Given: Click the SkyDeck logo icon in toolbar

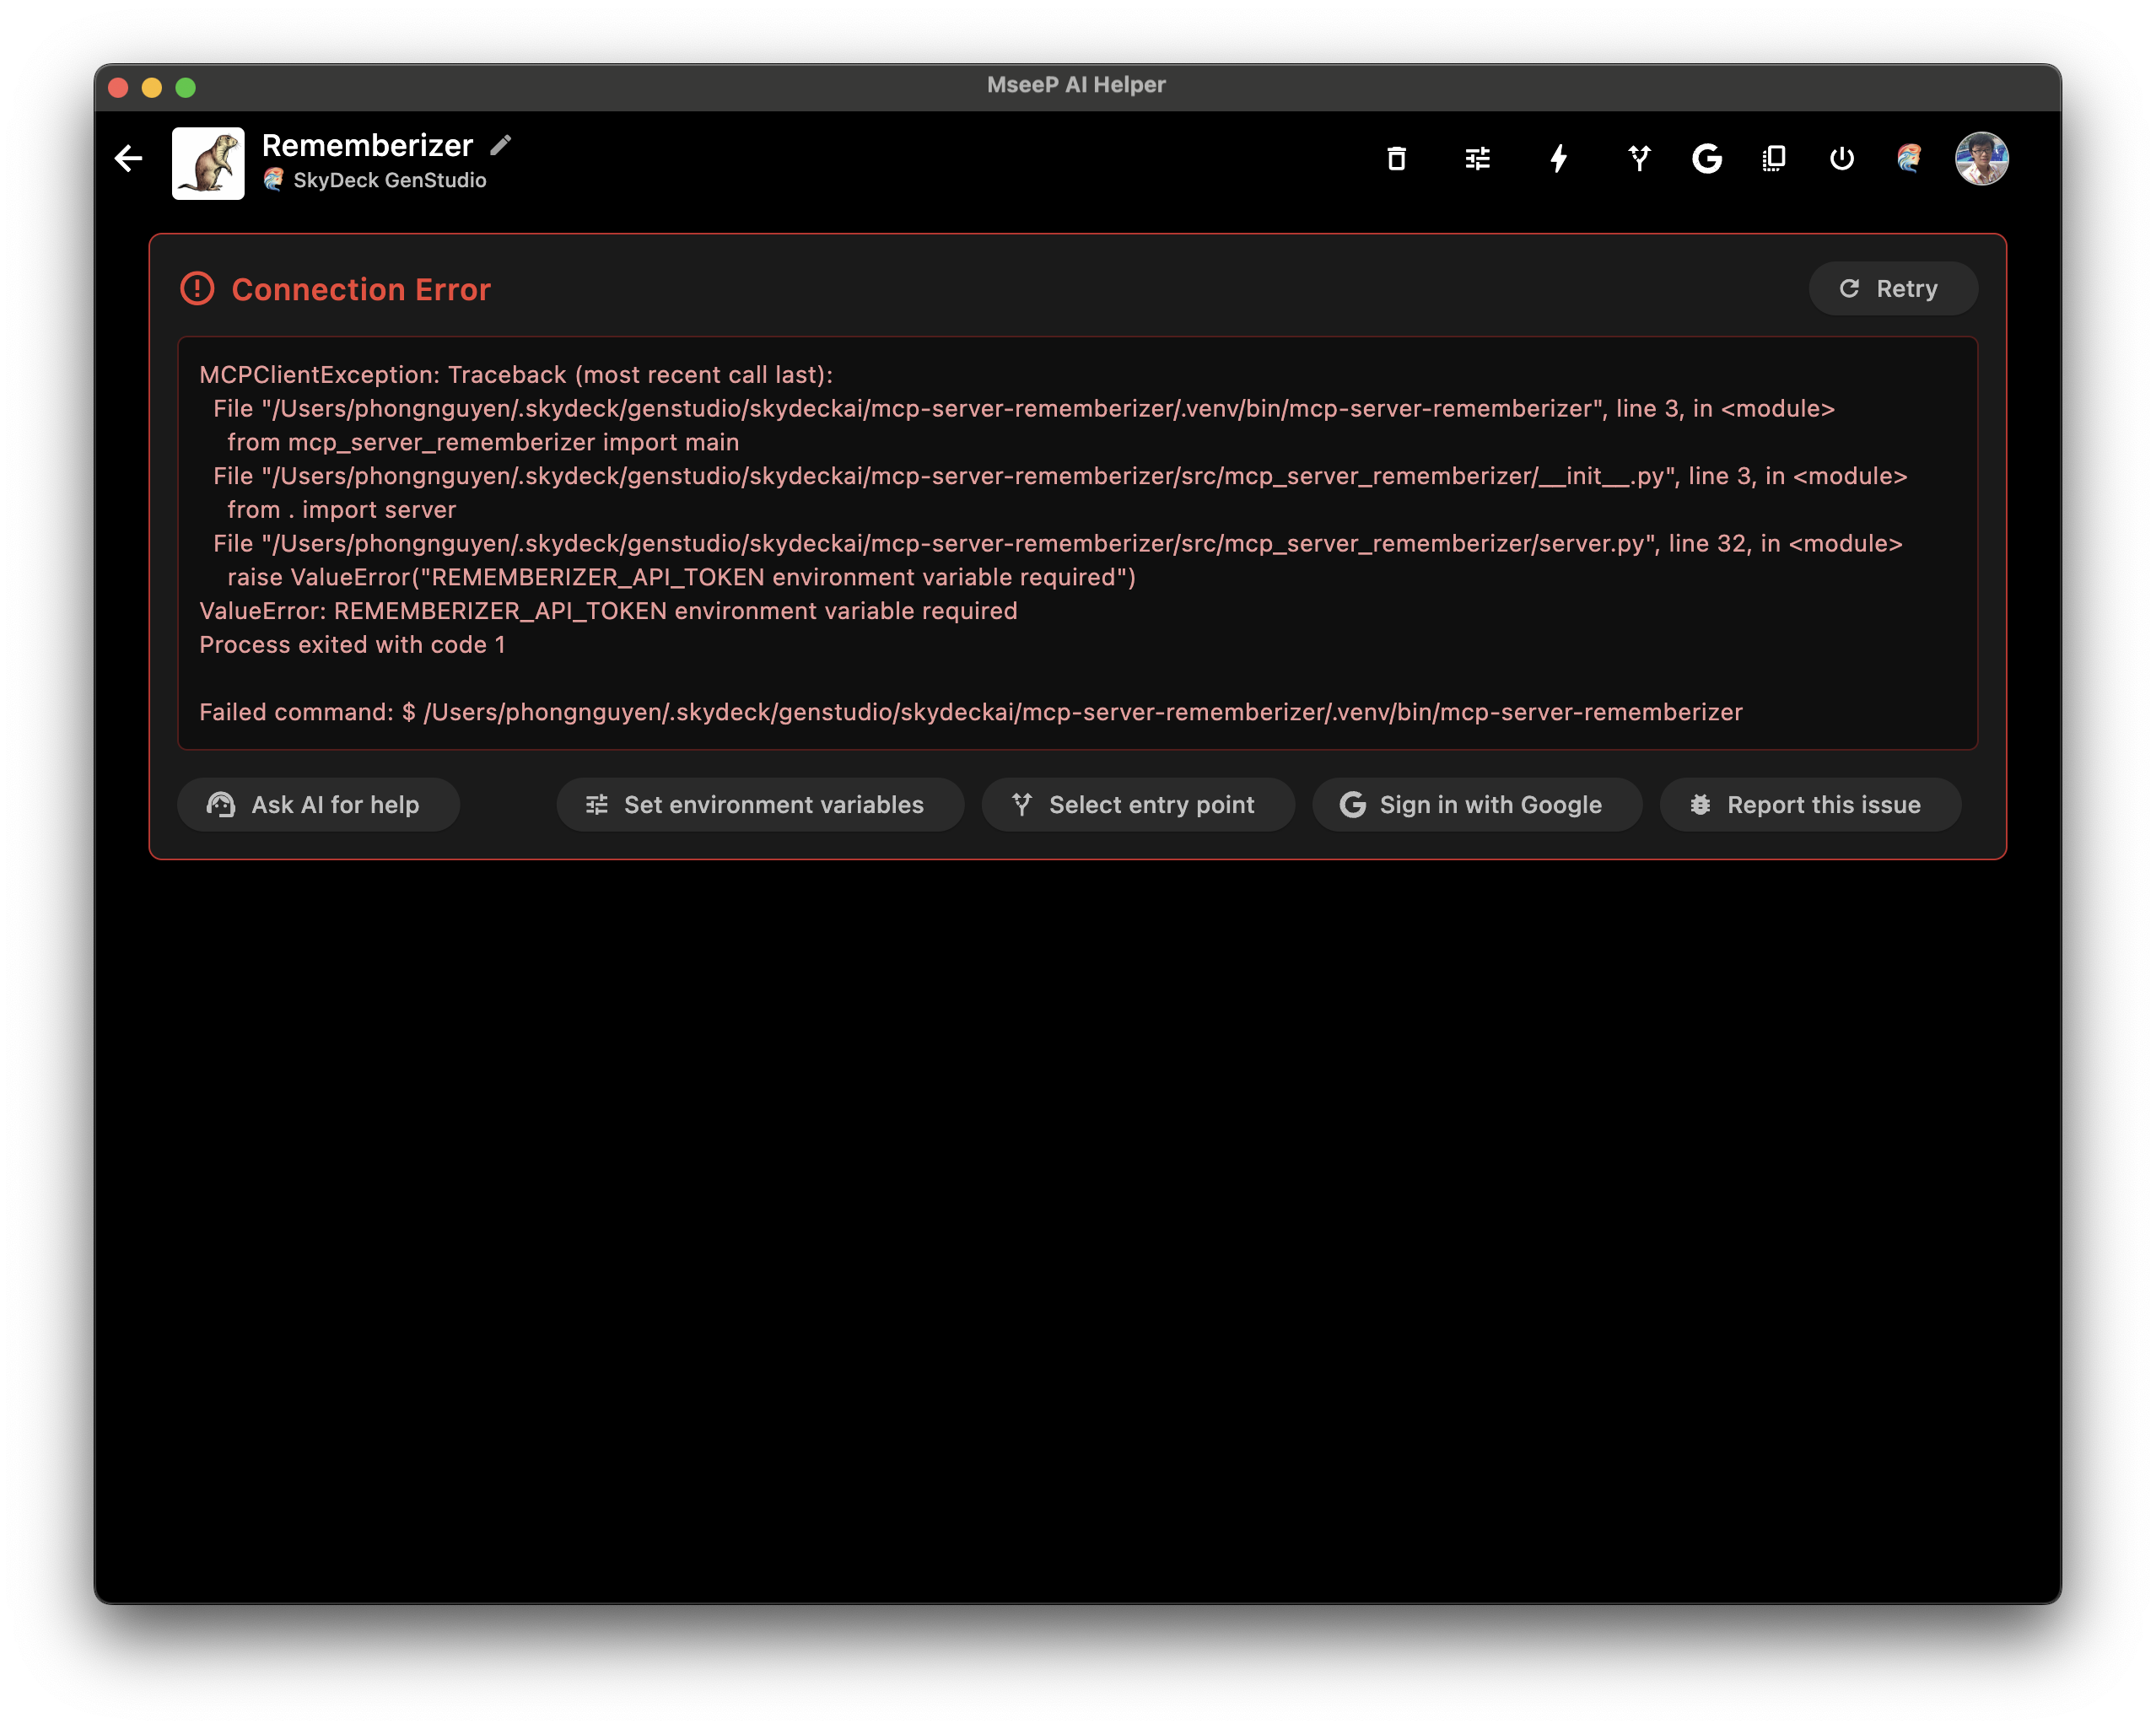Looking at the screenshot, I should pyautogui.click(x=1909, y=158).
